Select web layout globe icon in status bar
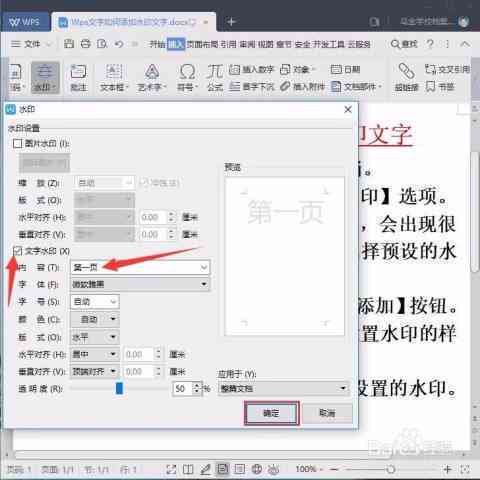The width and height of the screenshot is (480, 480). pyautogui.click(x=257, y=469)
